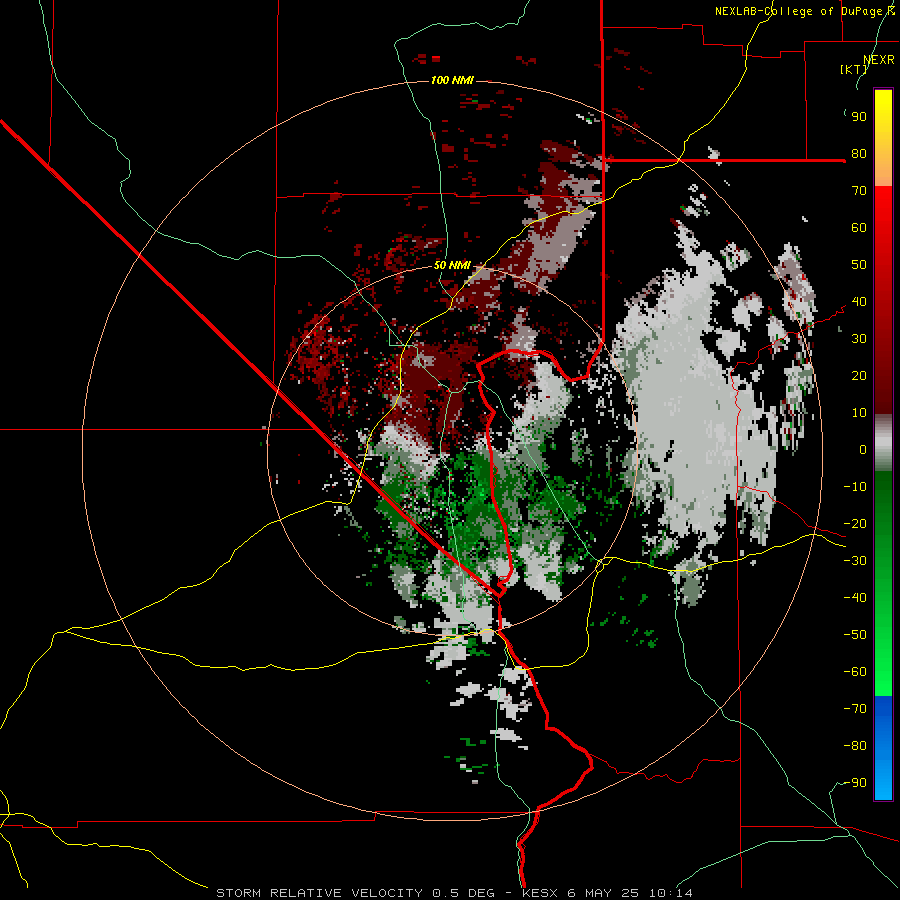Click the 80 value on velocity scale
900x900 pixels.
(859, 154)
